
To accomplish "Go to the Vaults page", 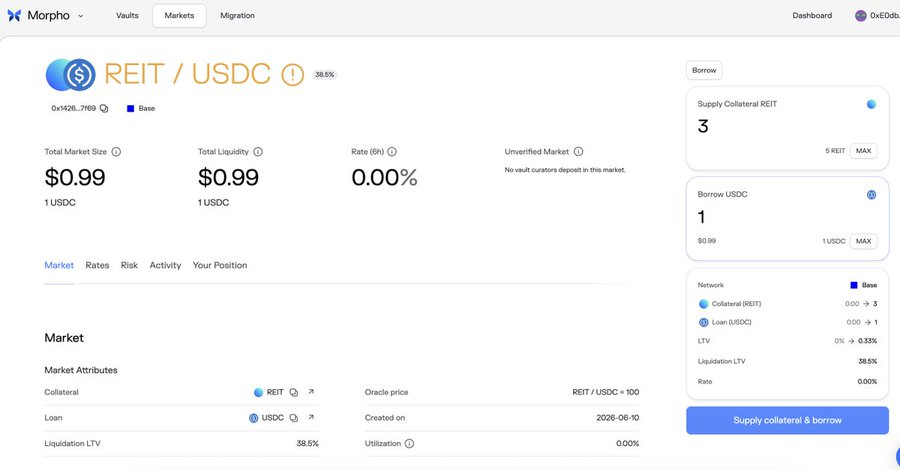I will 127,15.
